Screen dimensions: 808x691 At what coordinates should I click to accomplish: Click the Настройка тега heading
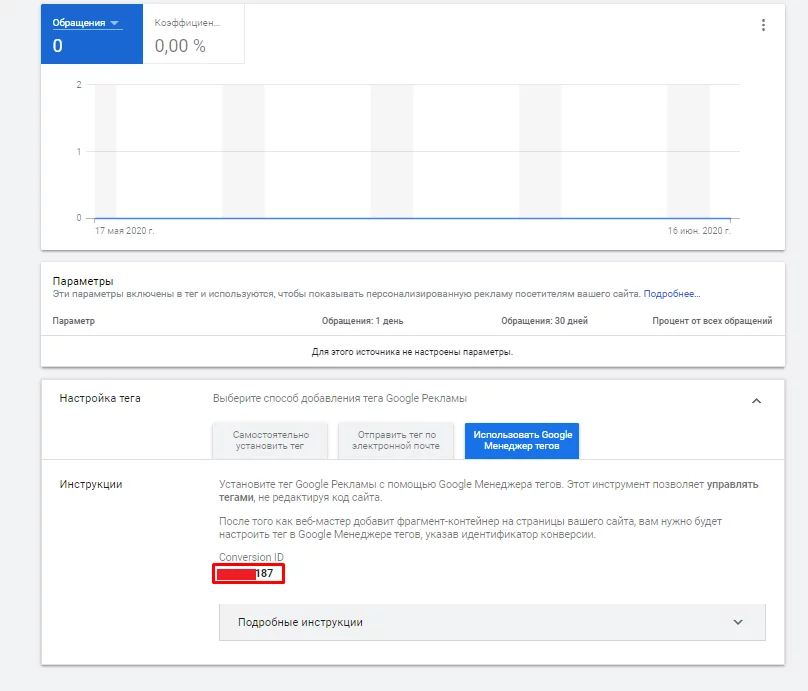[x=100, y=398]
